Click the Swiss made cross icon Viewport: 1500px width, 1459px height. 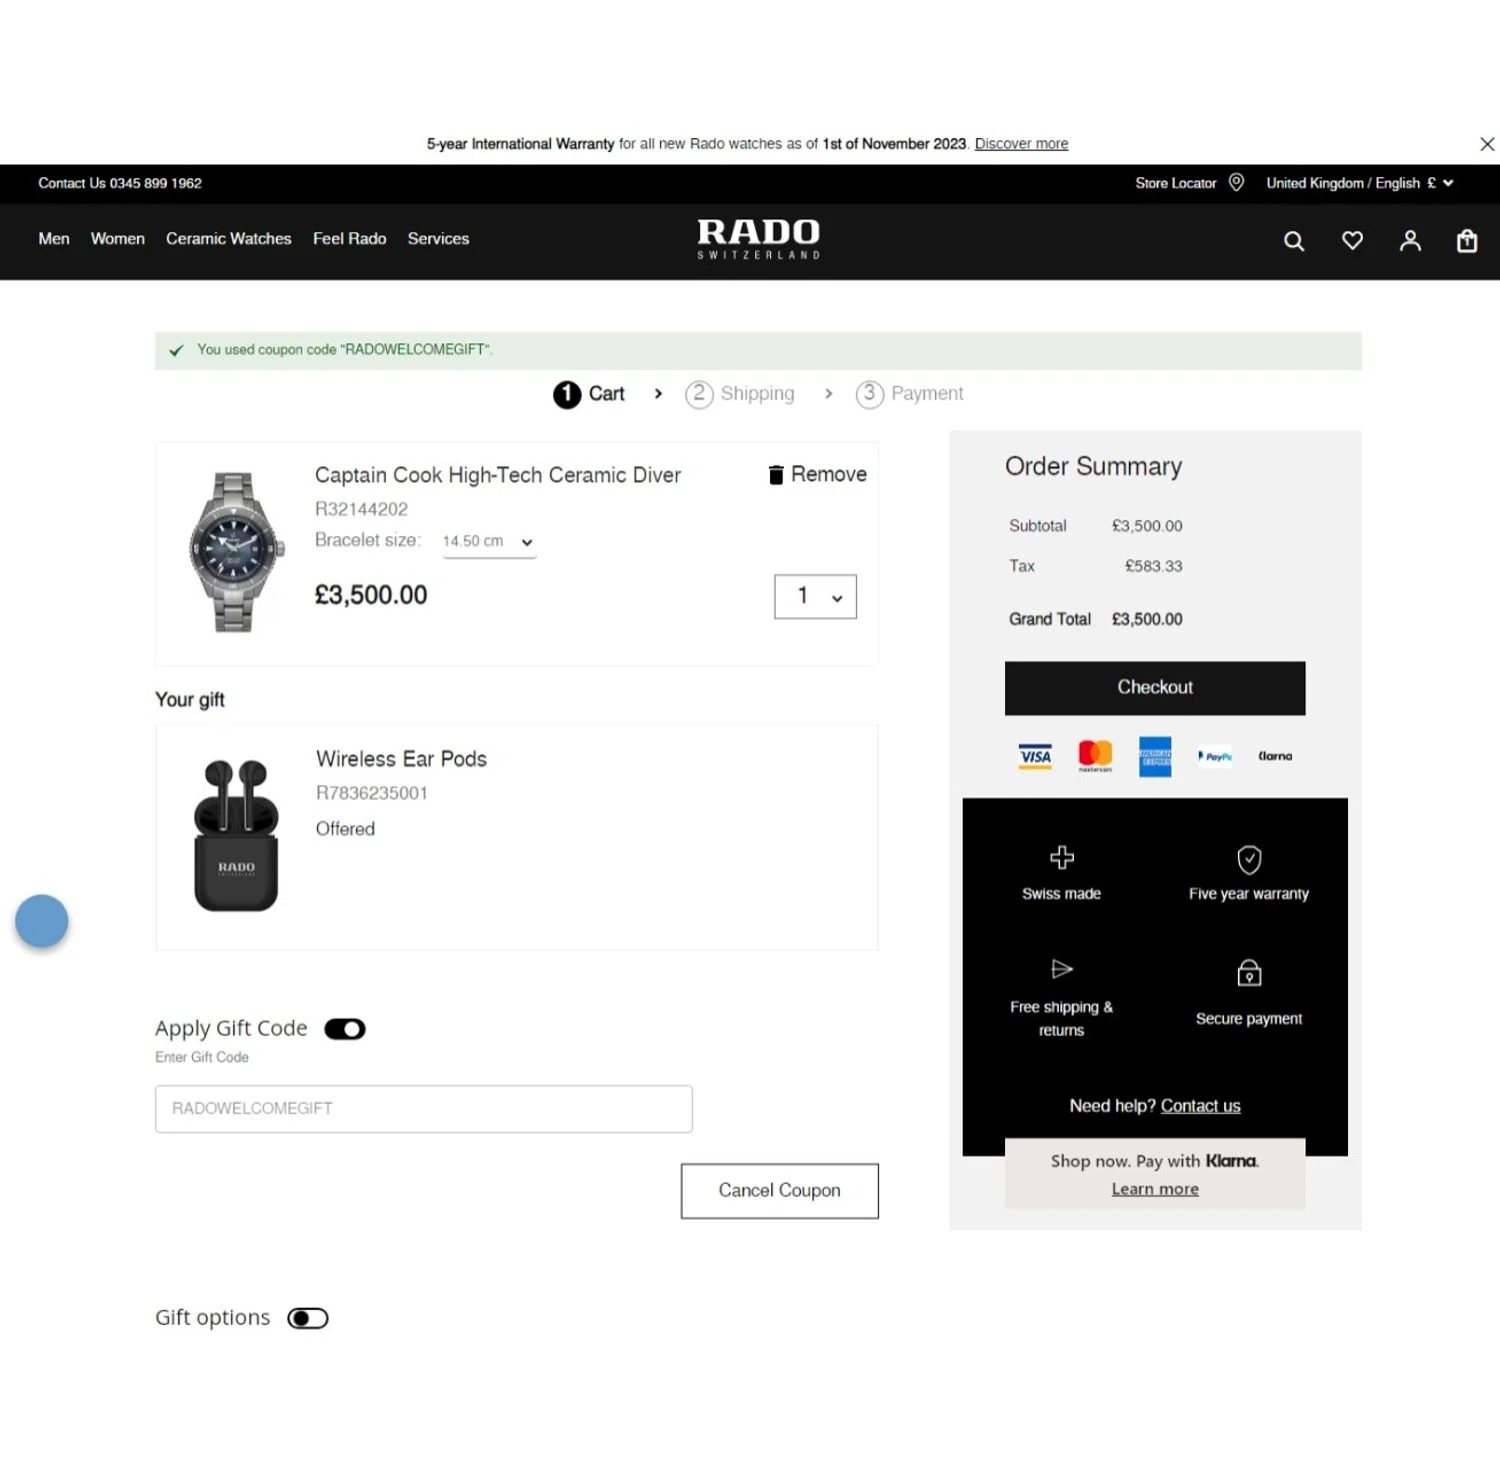click(x=1062, y=857)
